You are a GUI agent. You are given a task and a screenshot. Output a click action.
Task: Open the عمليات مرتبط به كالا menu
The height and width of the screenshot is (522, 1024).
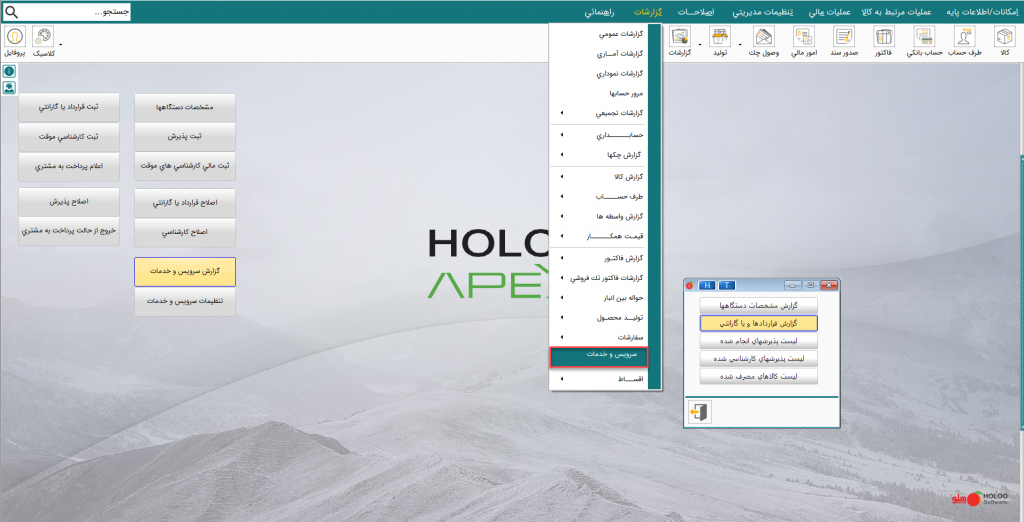point(899,12)
